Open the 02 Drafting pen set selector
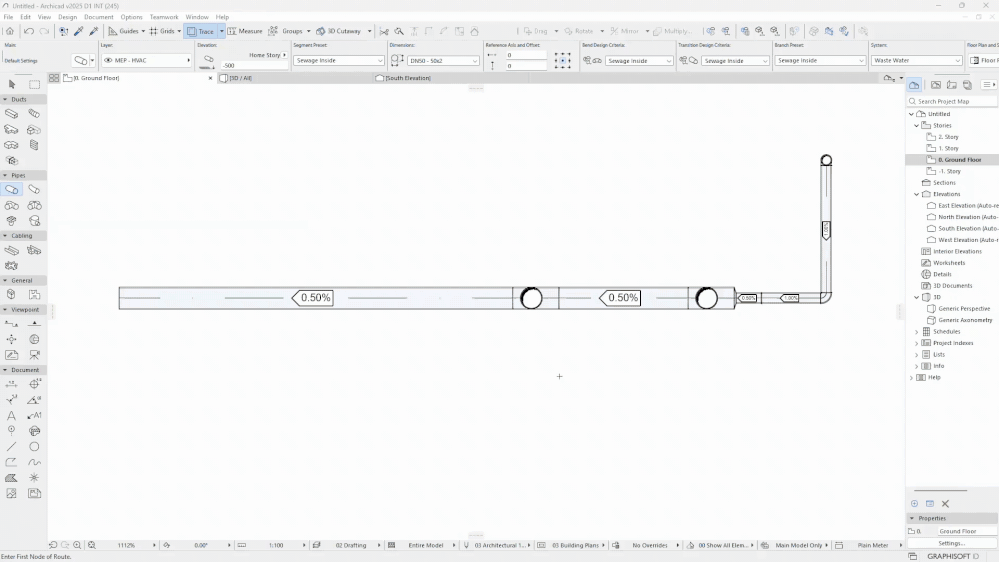The height and width of the screenshot is (562, 999). [x=351, y=545]
